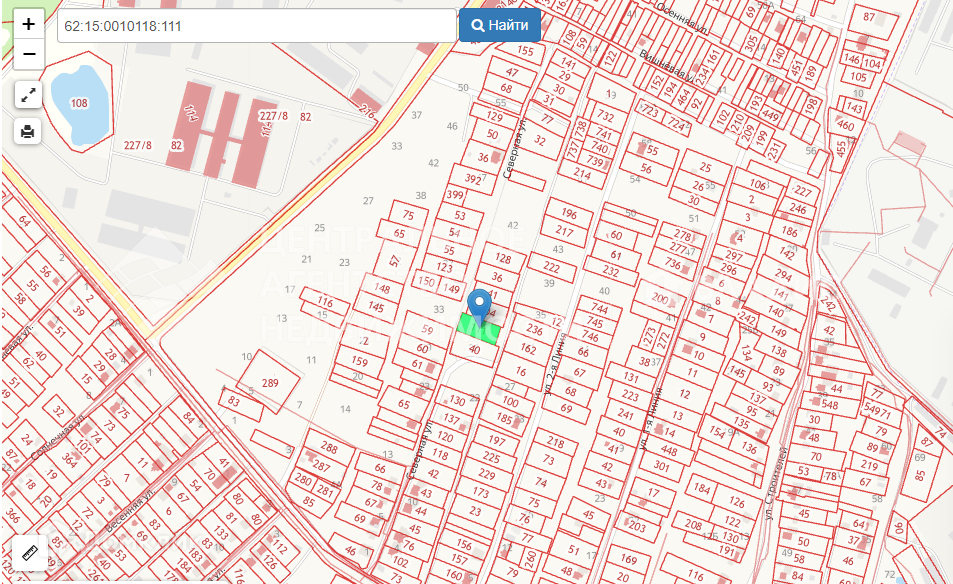The image size is (953, 584).
Task: Select parcel labeled 145 near parcel 148
Action: pyautogui.click(x=376, y=307)
